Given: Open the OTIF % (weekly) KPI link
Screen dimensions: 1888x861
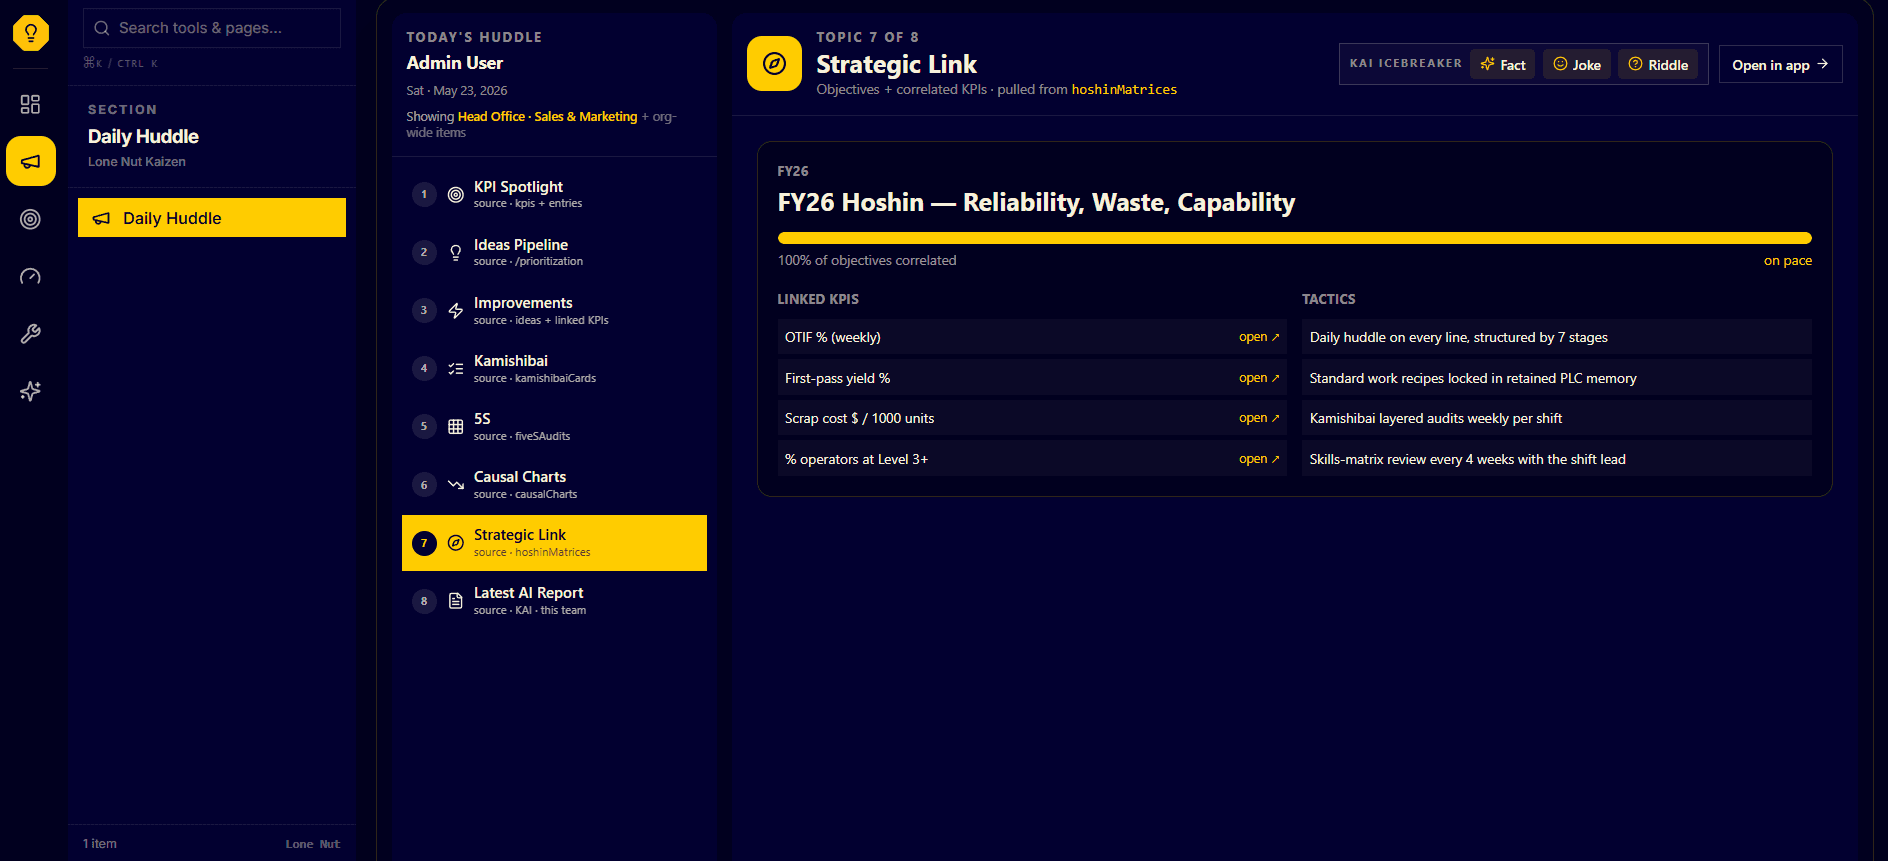Looking at the screenshot, I should tap(1259, 337).
